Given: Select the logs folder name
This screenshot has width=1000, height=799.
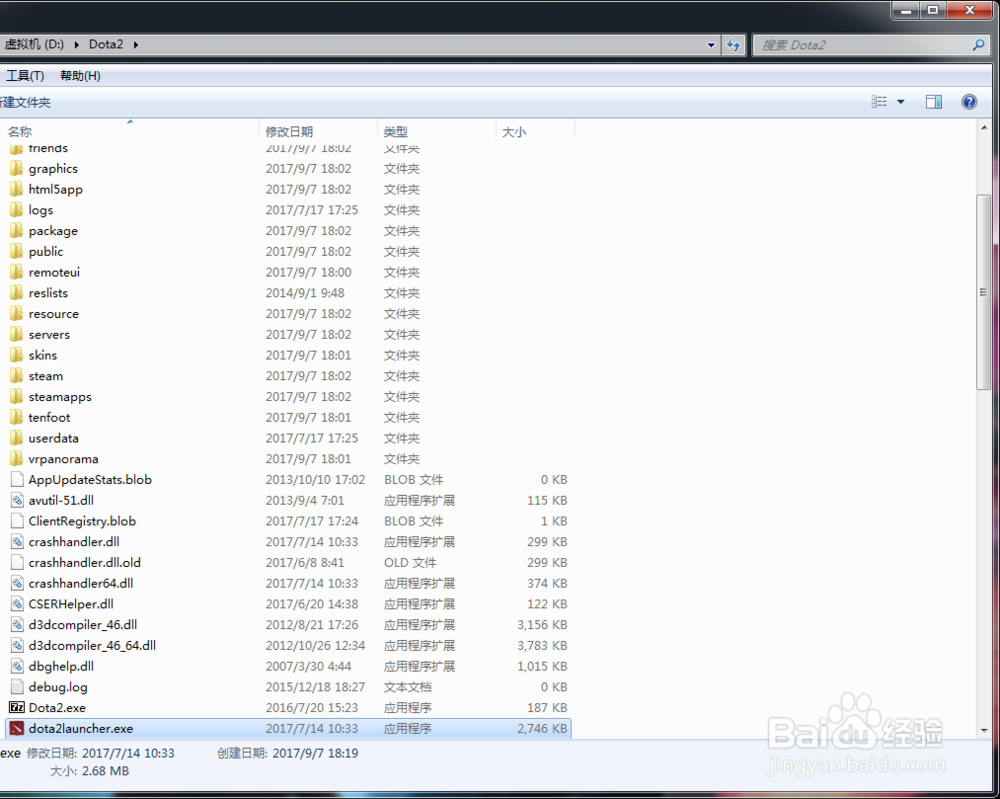Looking at the screenshot, I should 41,210.
